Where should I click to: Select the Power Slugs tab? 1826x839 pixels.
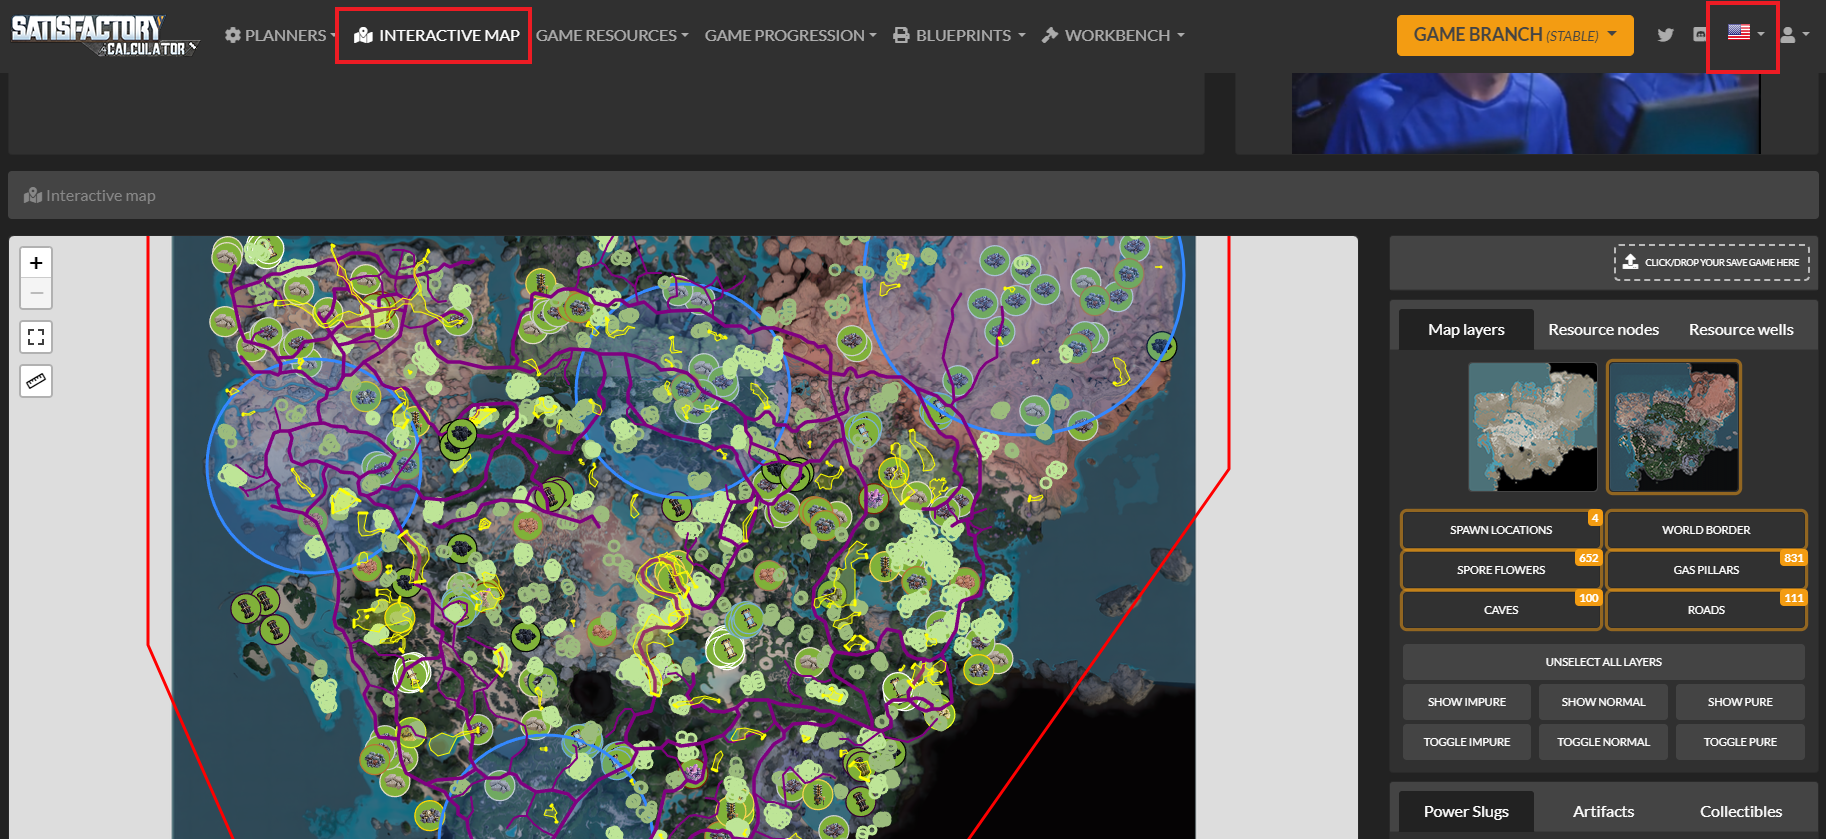[1466, 811]
